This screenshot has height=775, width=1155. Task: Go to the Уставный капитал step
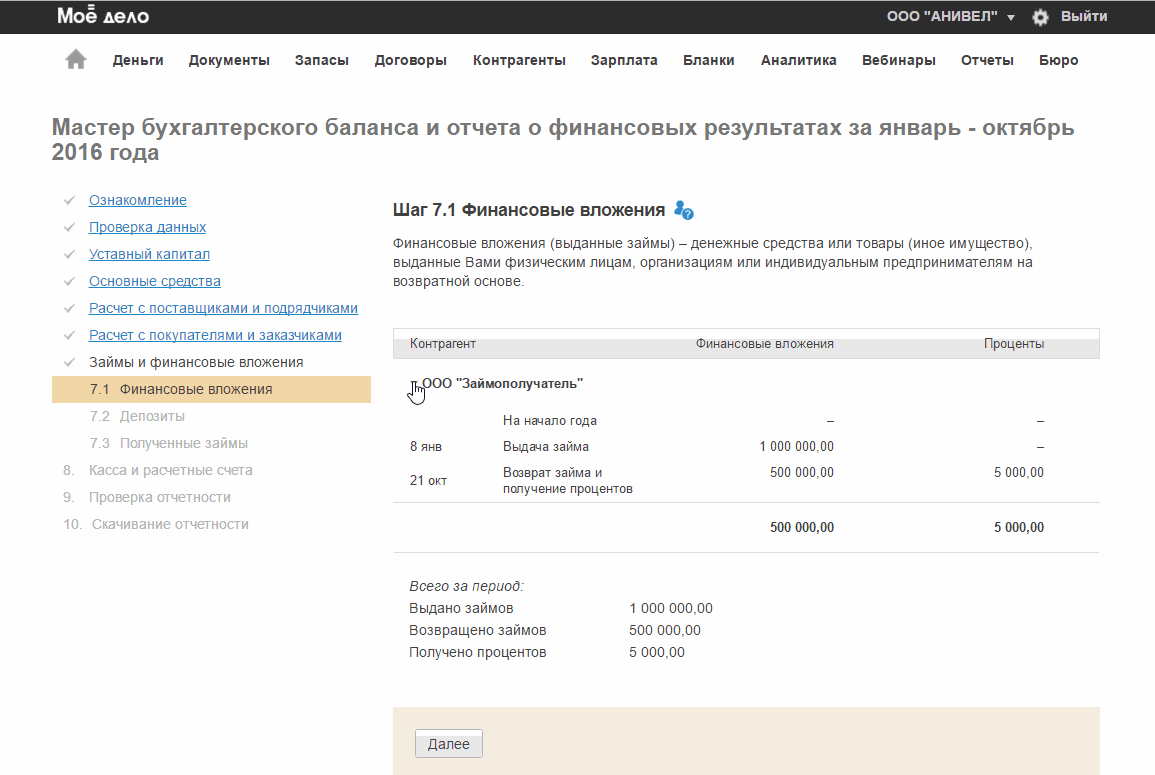pyautogui.click(x=150, y=254)
